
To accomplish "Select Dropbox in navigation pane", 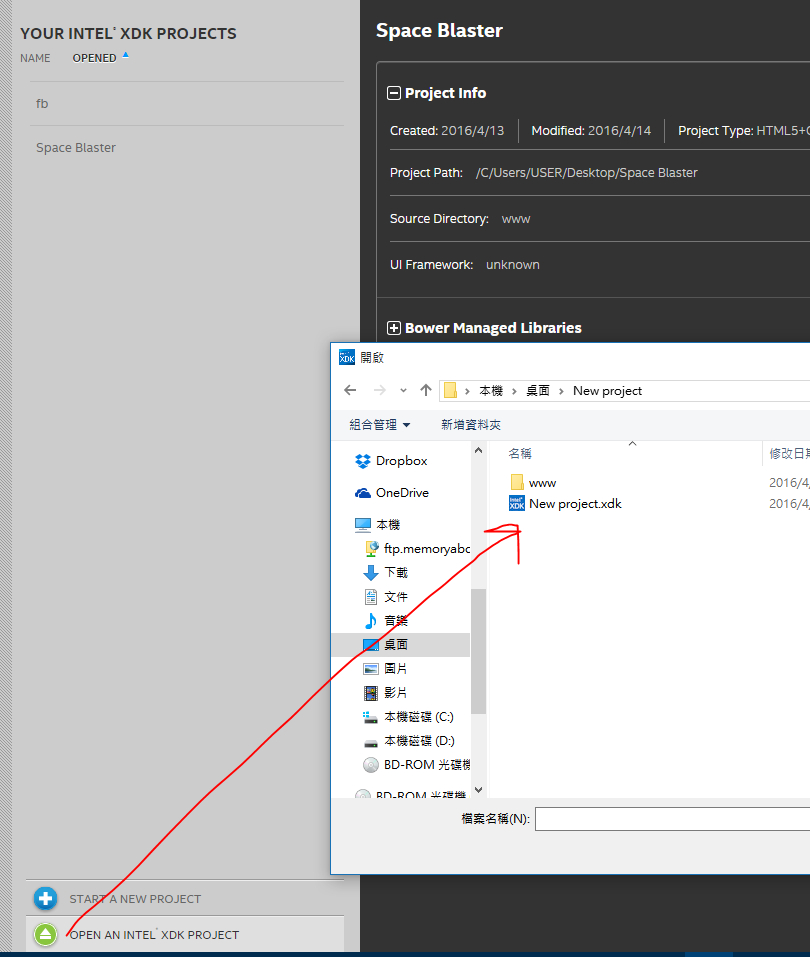I will [x=391, y=461].
